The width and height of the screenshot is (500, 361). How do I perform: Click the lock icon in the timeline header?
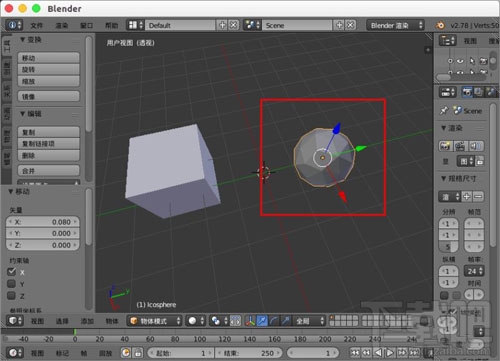pos(138,353)
